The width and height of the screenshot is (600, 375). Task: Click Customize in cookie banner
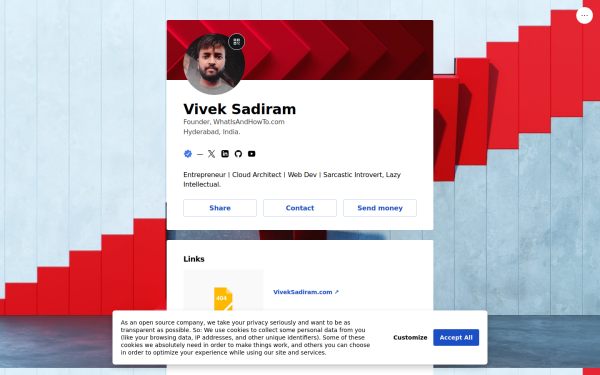coord(410,338)
